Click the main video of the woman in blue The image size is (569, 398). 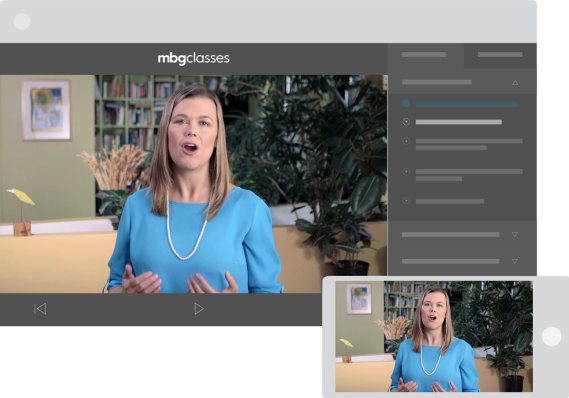click(x=193, y=184)
